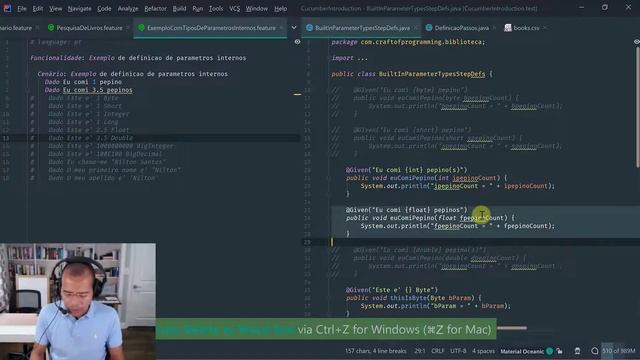
Task: Click the package com.craftofprogramming.biblioteca line
Action: 408,42
